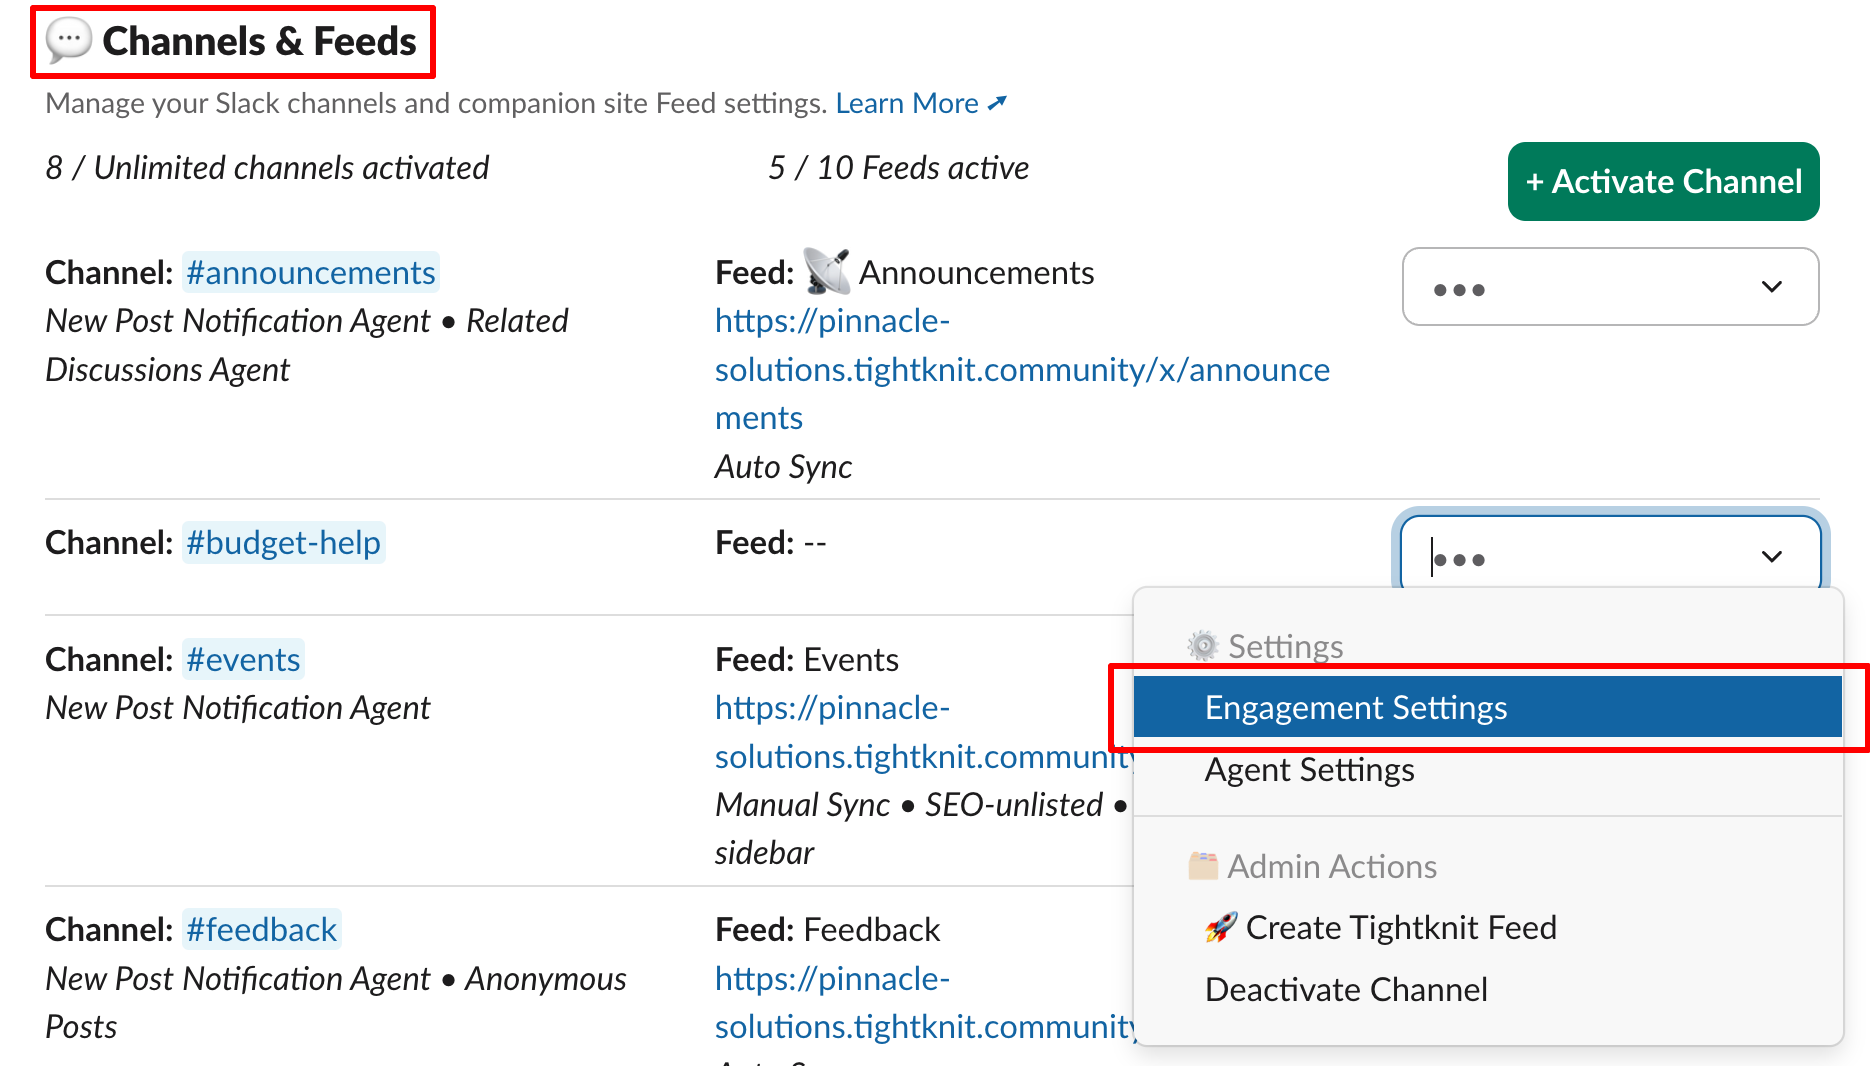Open the Learn More link
The image size is (1870, 1066).
[x=907, y=103]
